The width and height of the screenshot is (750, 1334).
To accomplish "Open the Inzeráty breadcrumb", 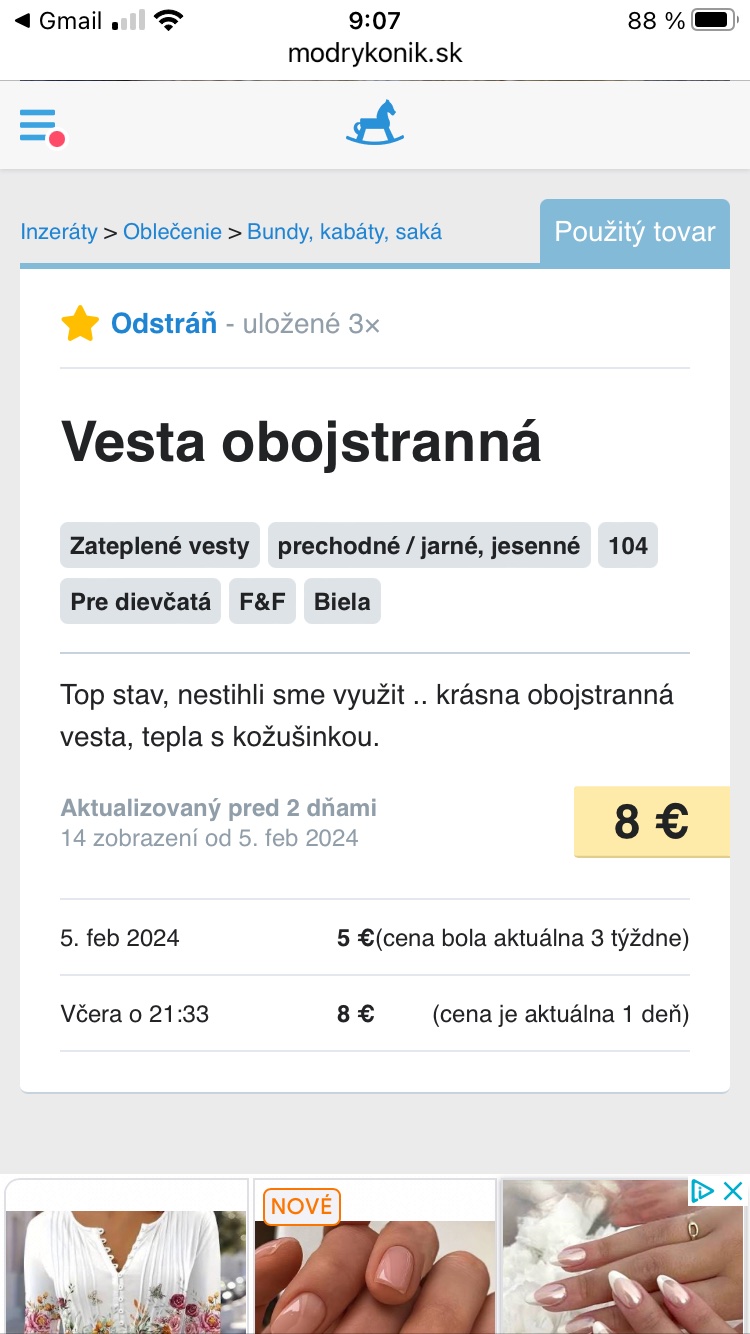I will 59,232.
